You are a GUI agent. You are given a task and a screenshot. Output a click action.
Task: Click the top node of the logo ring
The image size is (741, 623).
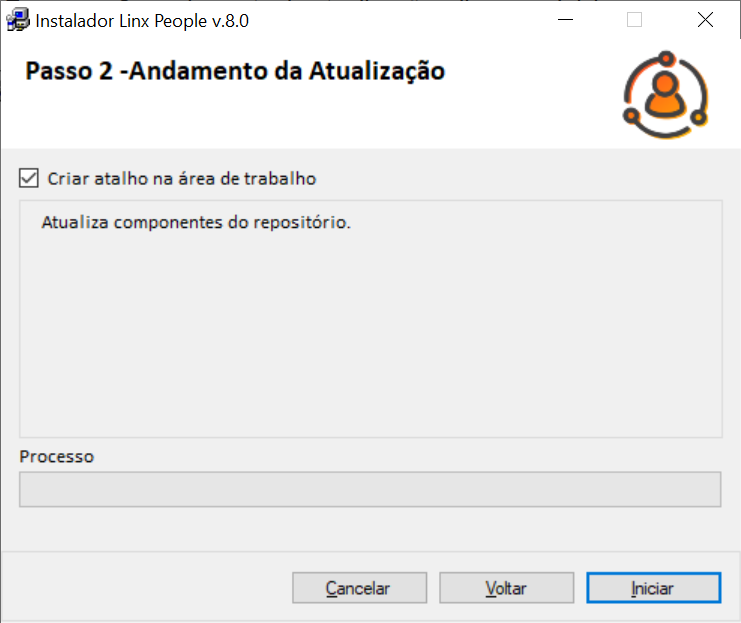(x=666, y=59)
